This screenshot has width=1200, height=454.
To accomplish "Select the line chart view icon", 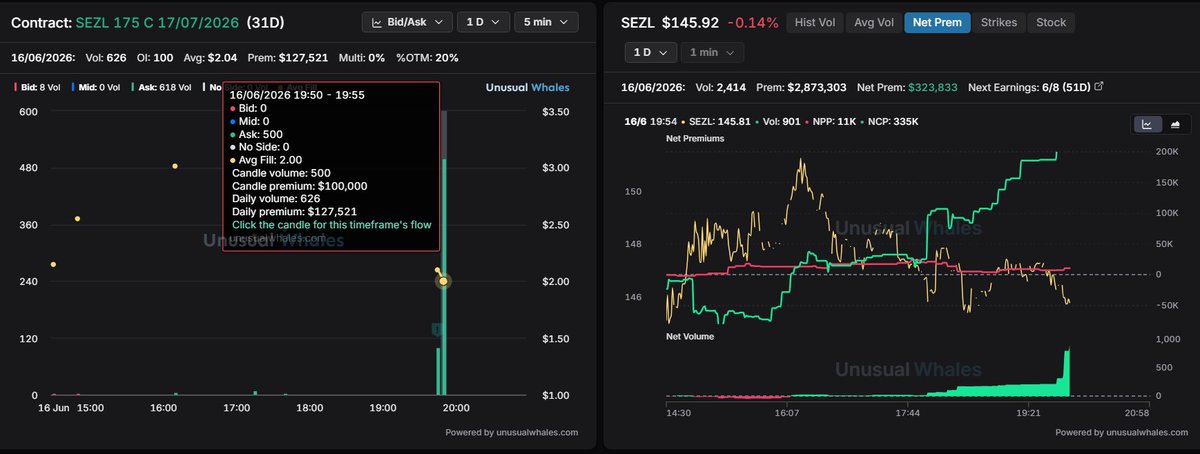I will coord(1146,124).
